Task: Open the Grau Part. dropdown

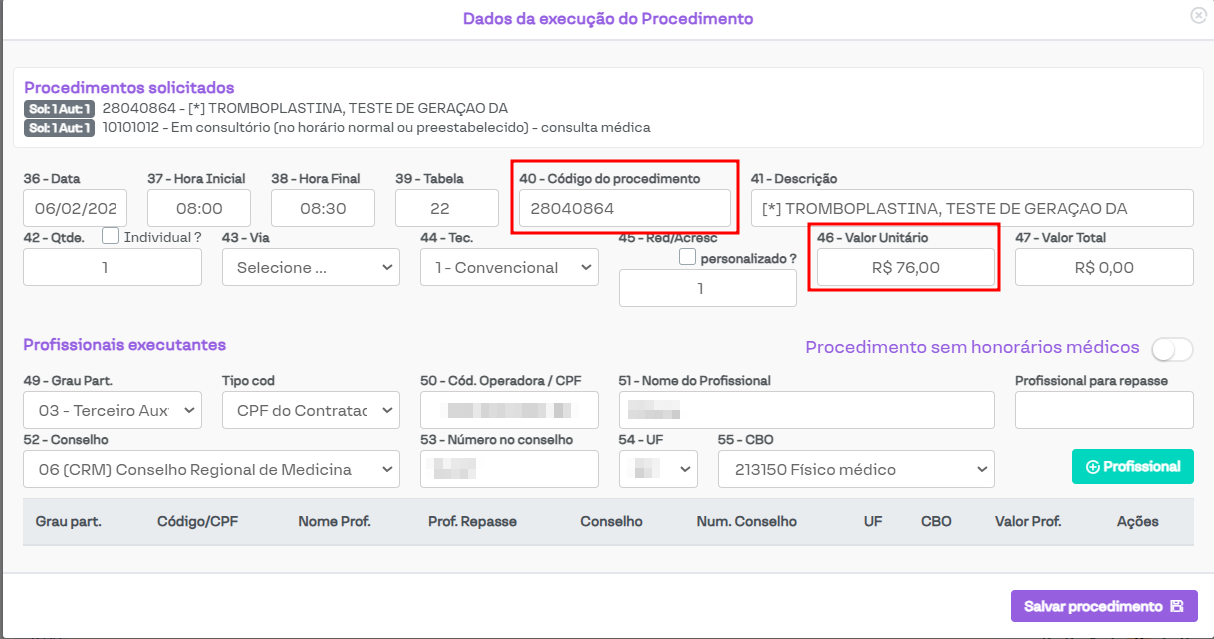Action: coord(112,410)
